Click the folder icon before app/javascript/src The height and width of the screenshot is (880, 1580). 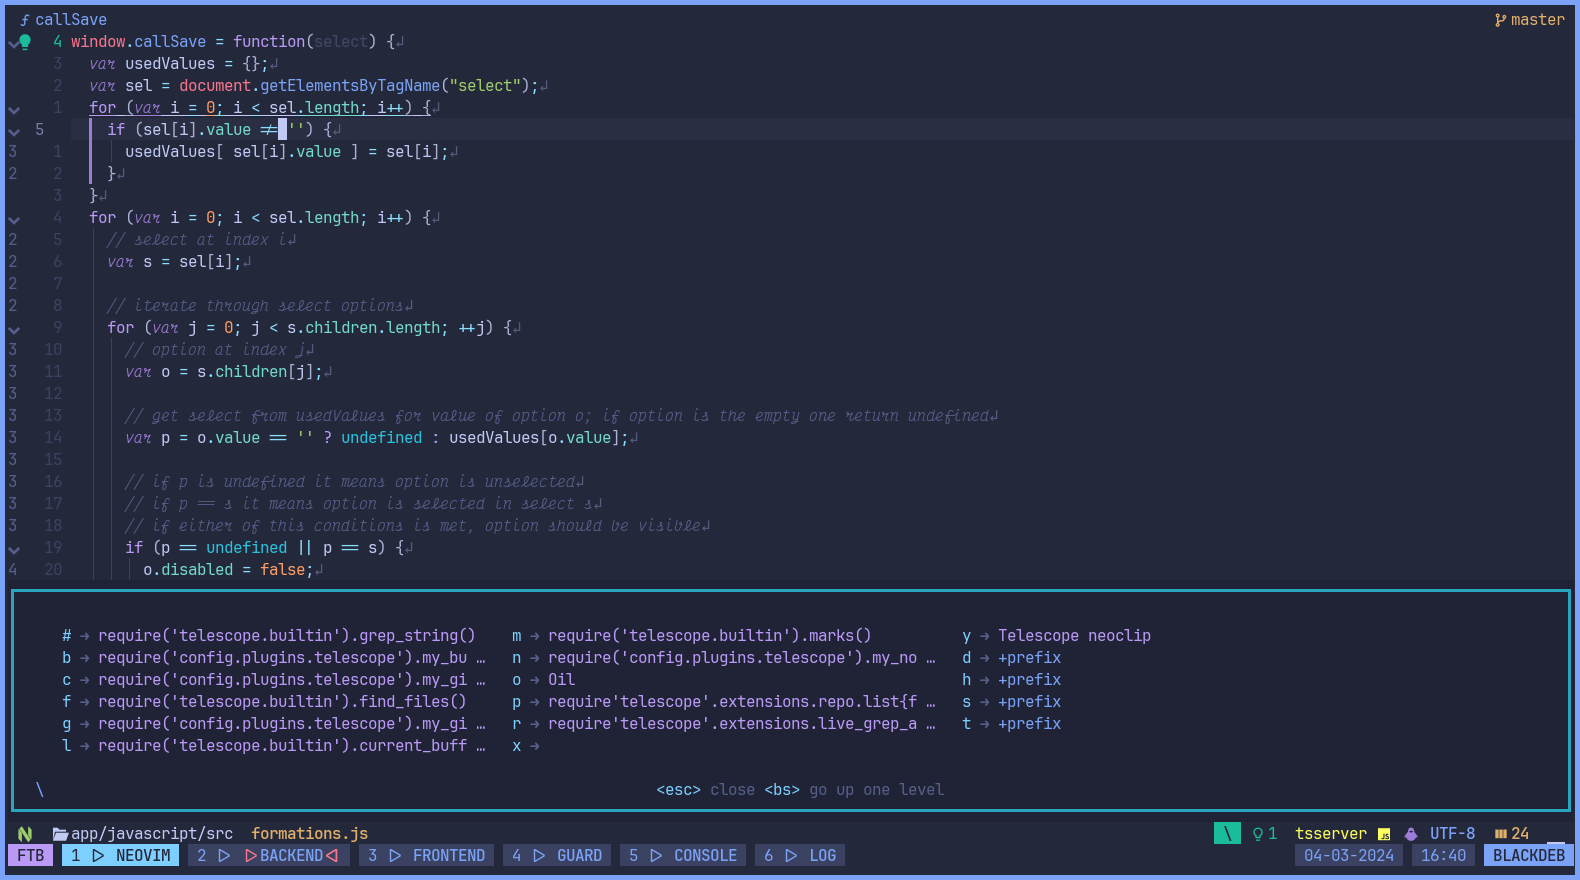[60, 834]
